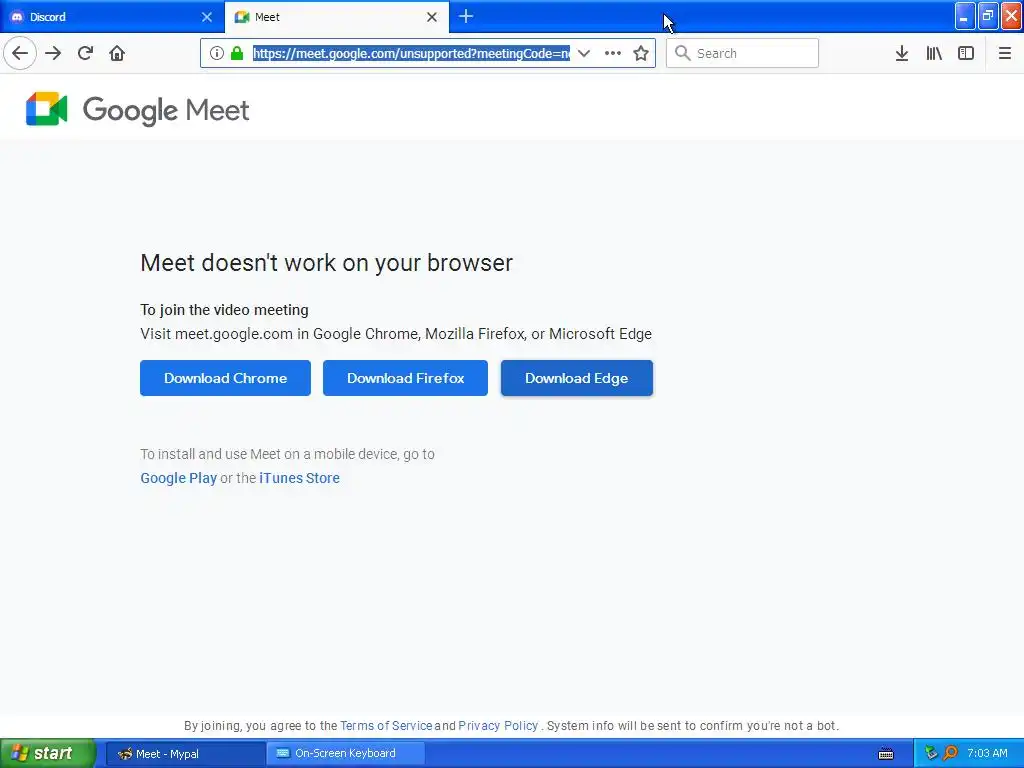Click the magnifier in the Search box
This screenshot has height=768, width=1024.
pos(682,53)
